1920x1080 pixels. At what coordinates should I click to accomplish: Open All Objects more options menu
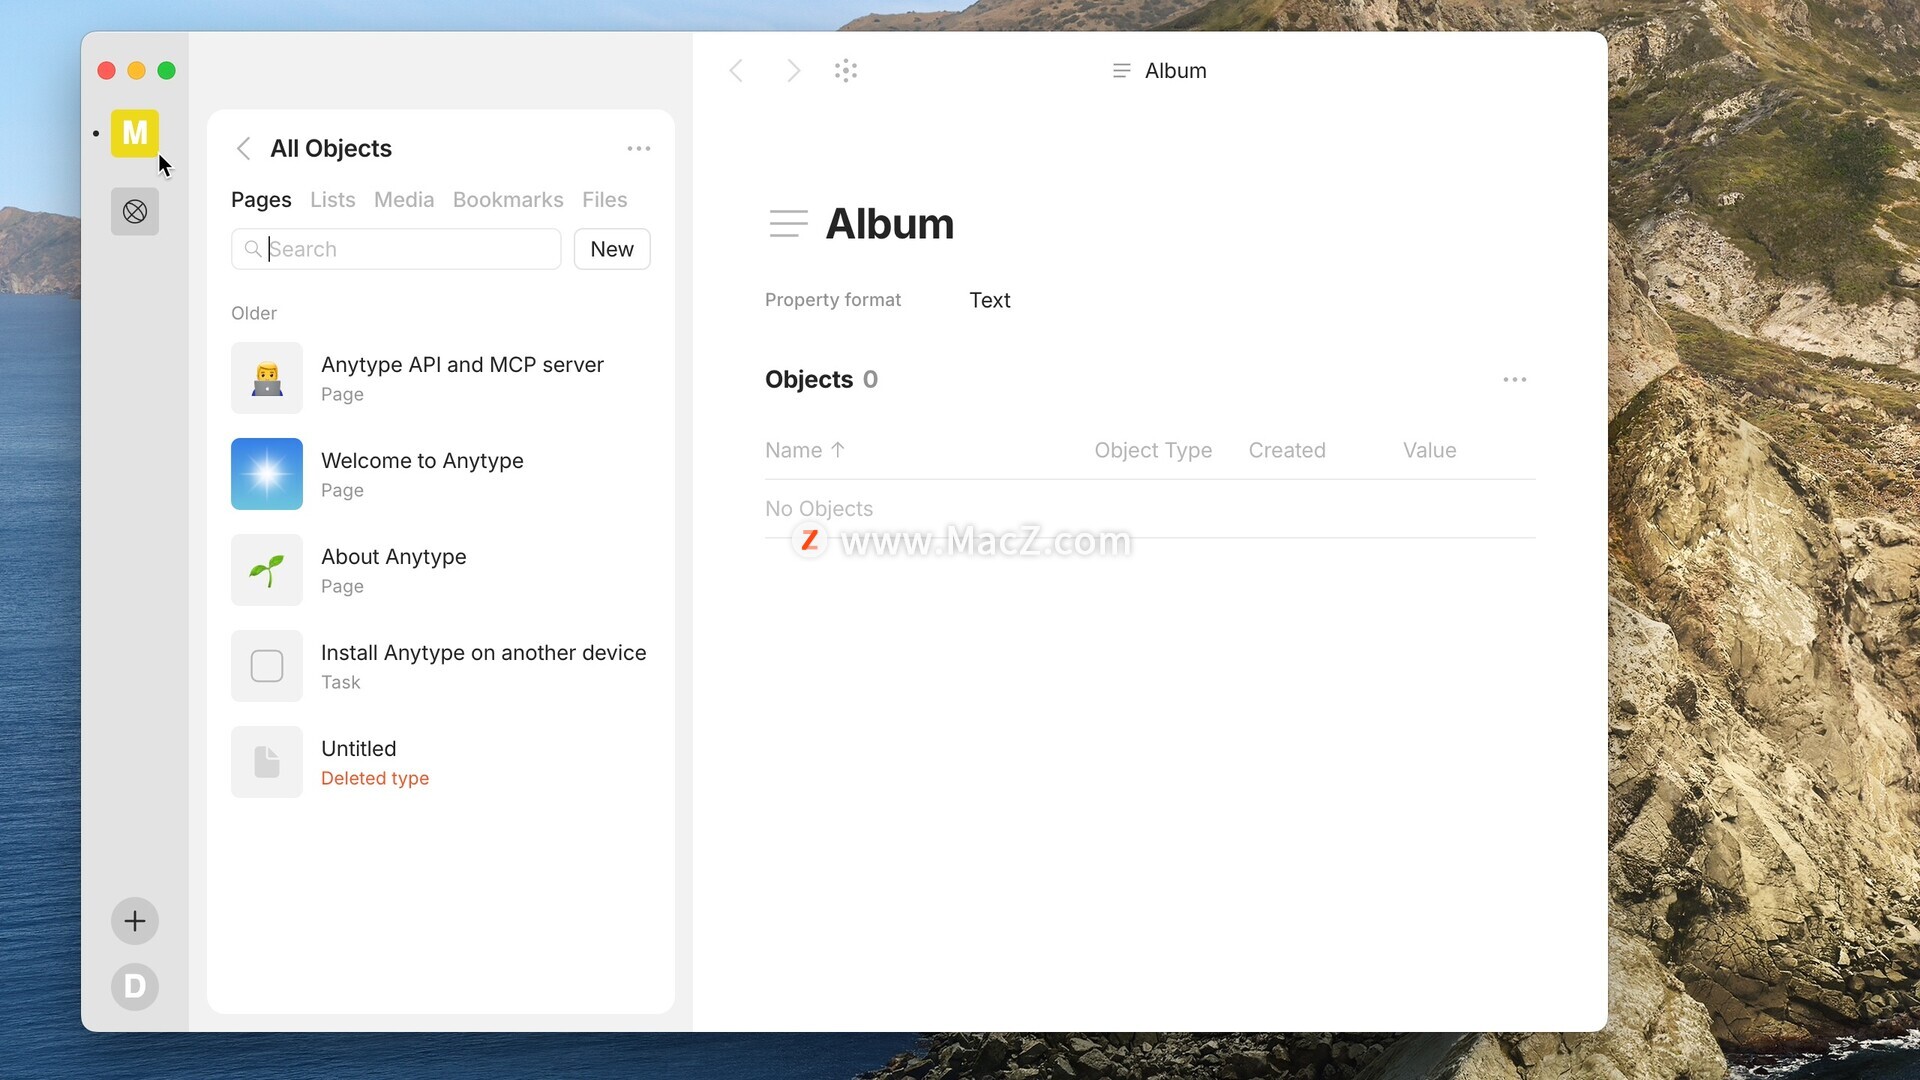[x=639, y=149]
